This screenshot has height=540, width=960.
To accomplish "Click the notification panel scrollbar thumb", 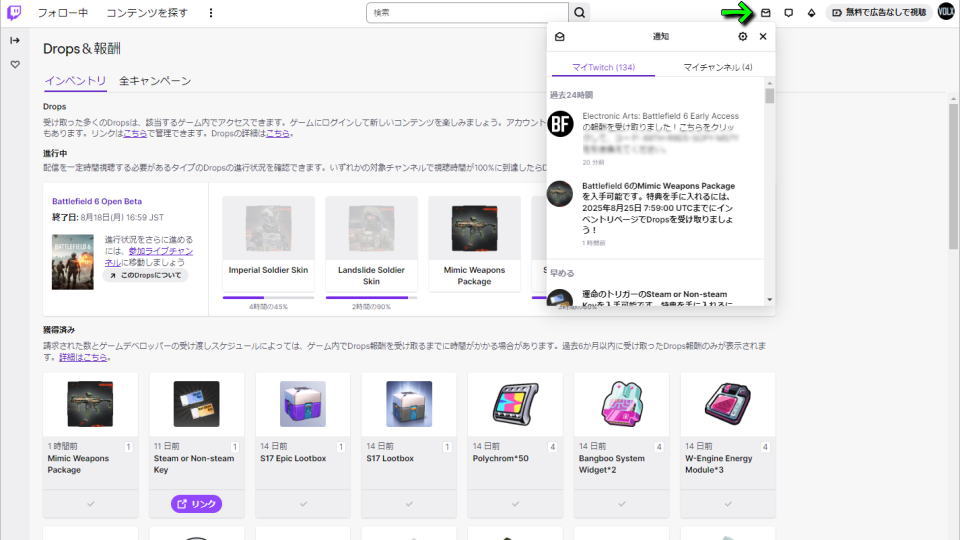I will point(770,96).
